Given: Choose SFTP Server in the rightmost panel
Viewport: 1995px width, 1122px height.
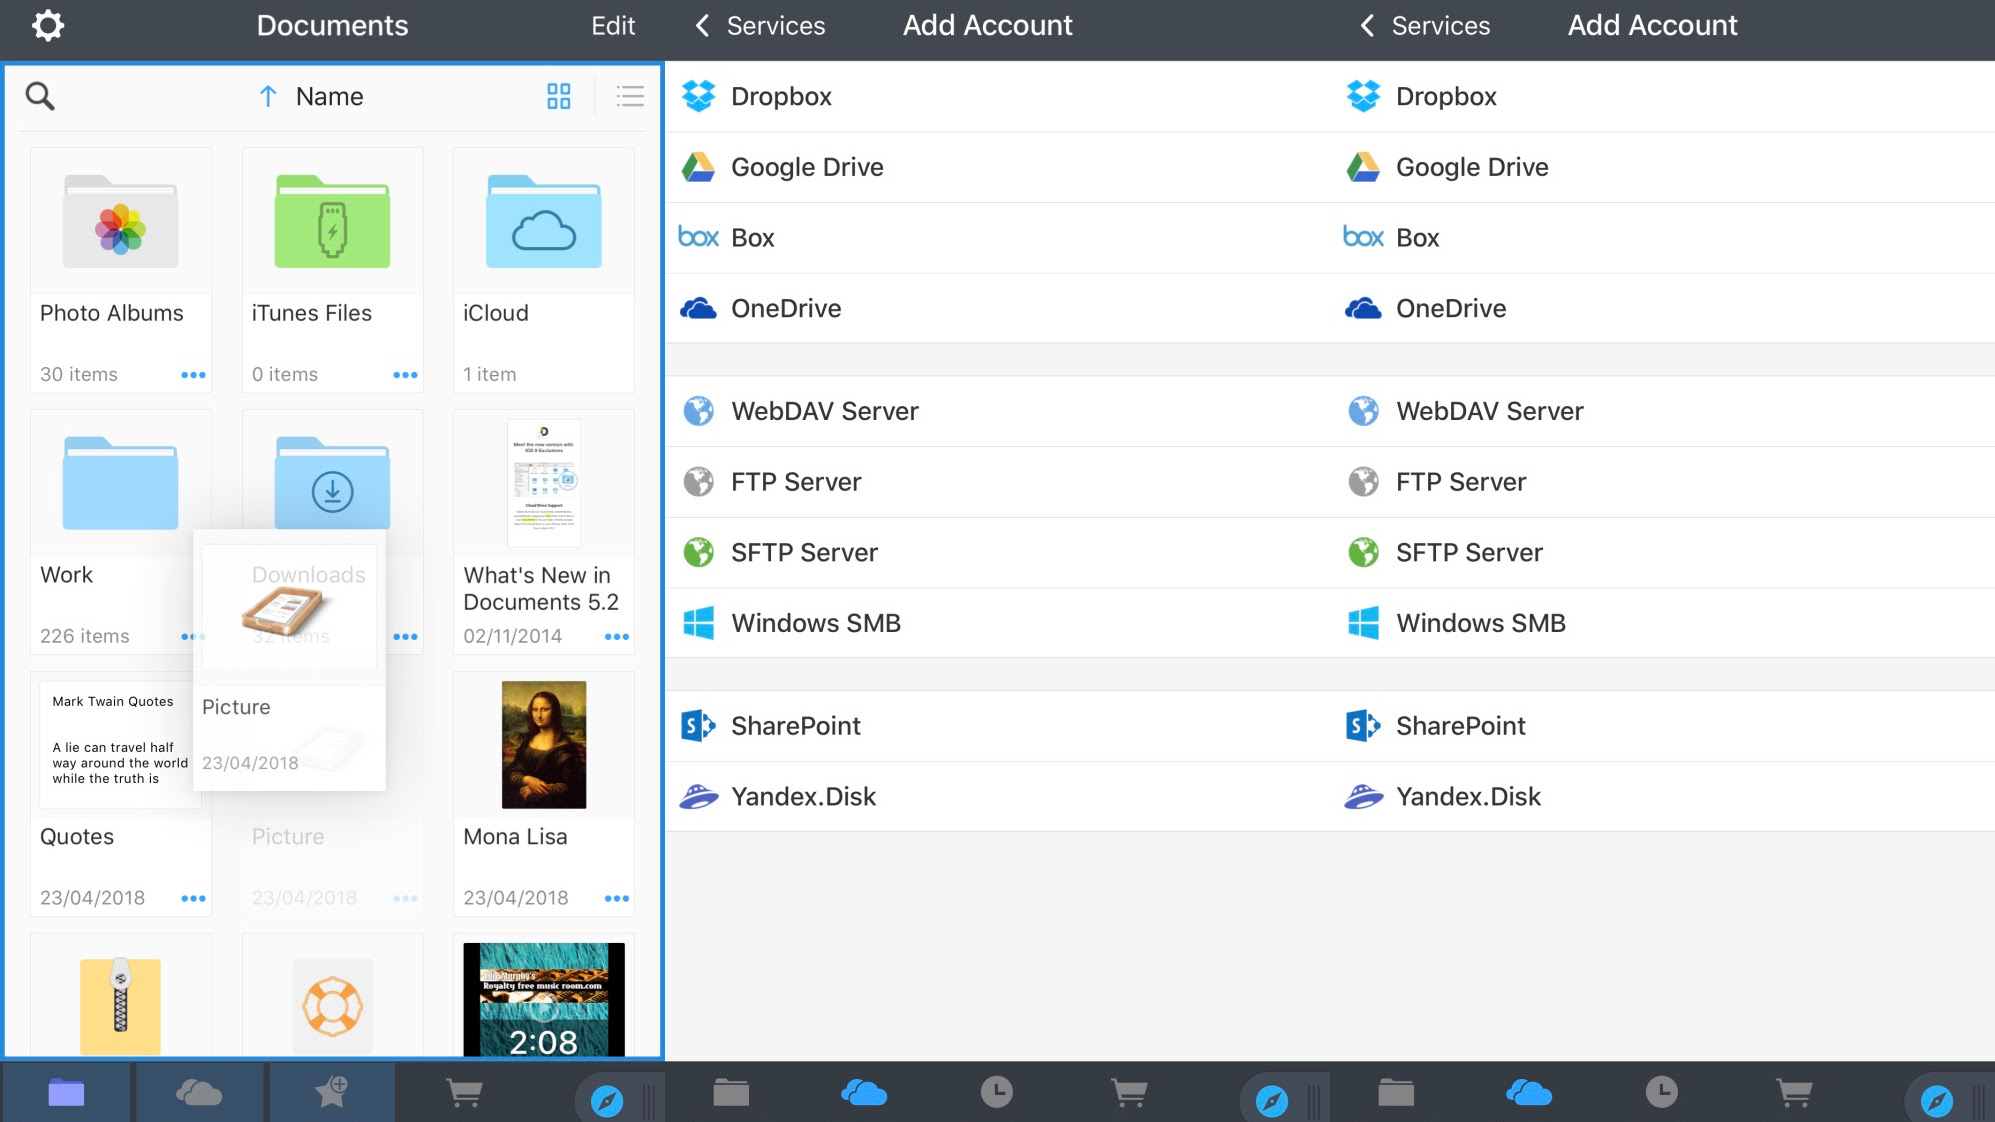Looking at the screenshot, I should (x=1663, y=552).
